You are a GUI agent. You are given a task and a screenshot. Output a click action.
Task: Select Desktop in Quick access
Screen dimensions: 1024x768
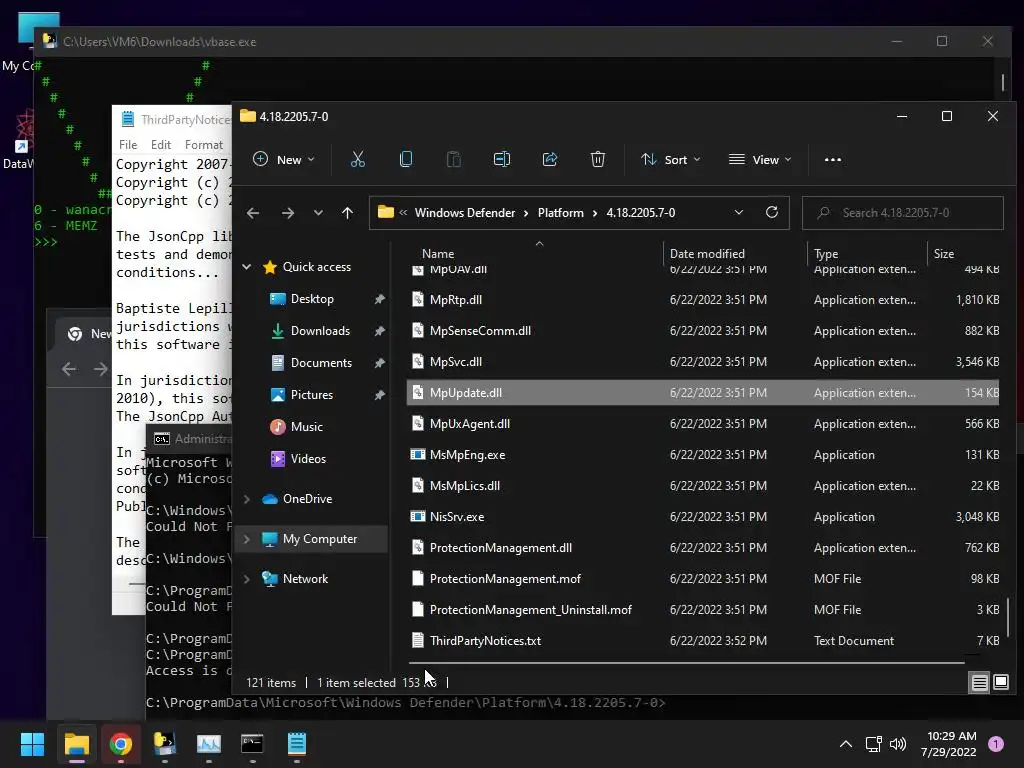click(x=312, y=299)
